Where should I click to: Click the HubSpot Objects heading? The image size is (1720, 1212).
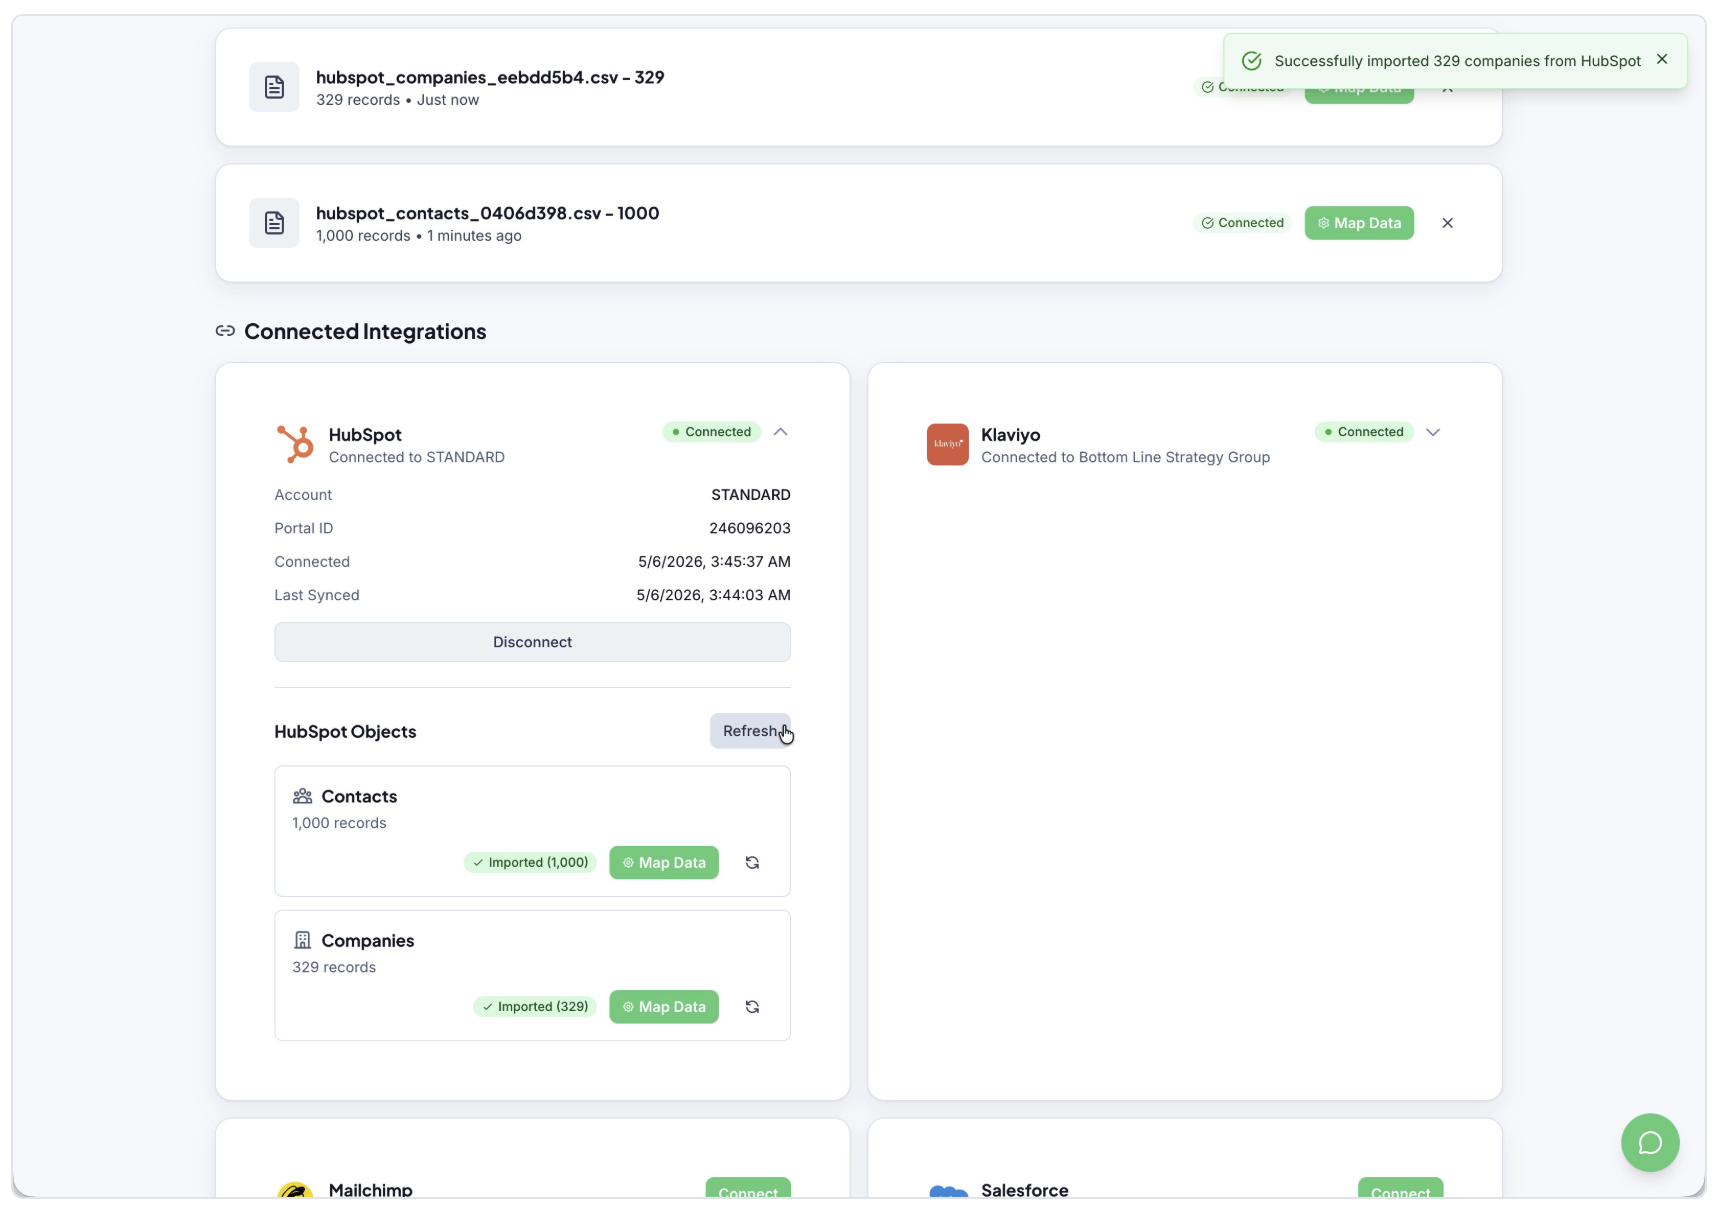point(345,732)
